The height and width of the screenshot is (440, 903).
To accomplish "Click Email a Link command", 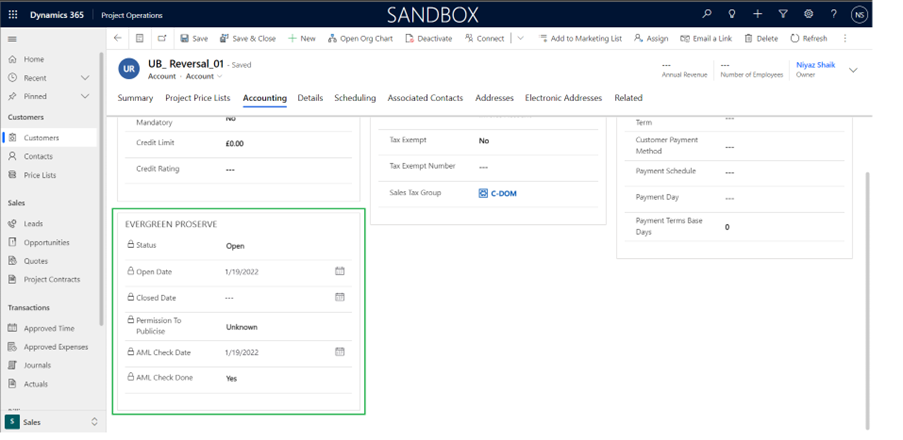I will [x=706, y=39].
